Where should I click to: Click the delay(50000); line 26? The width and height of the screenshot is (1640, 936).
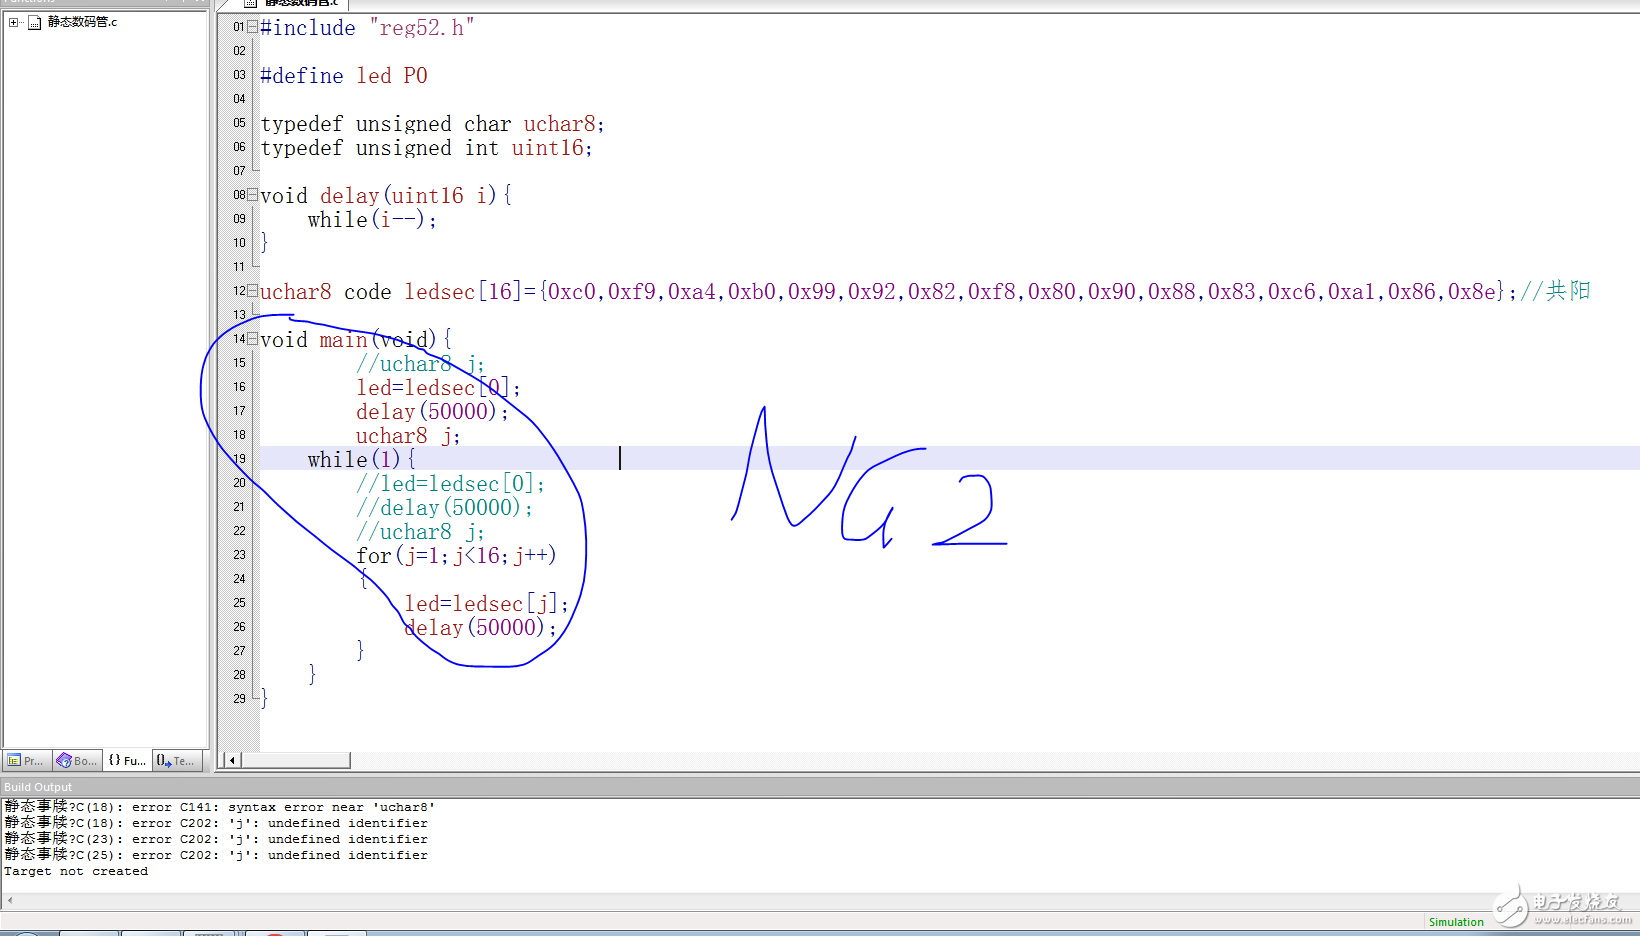point(480,628)
